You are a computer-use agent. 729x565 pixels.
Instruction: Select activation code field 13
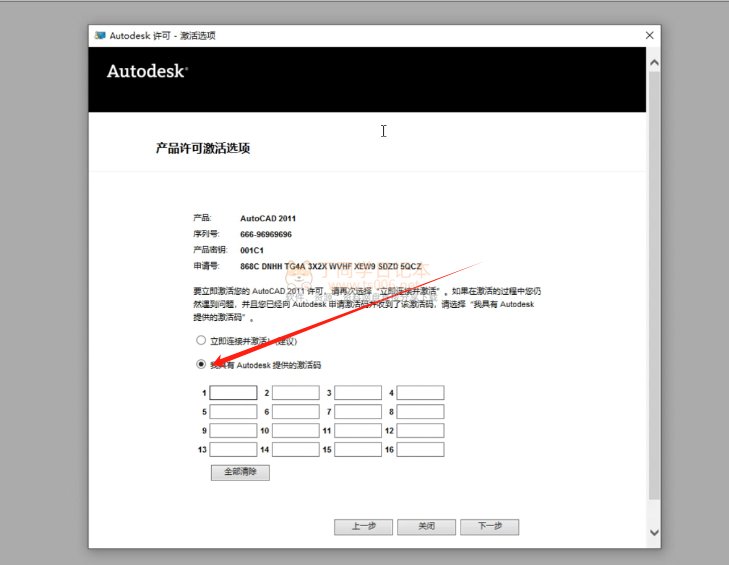pos(233,450)
